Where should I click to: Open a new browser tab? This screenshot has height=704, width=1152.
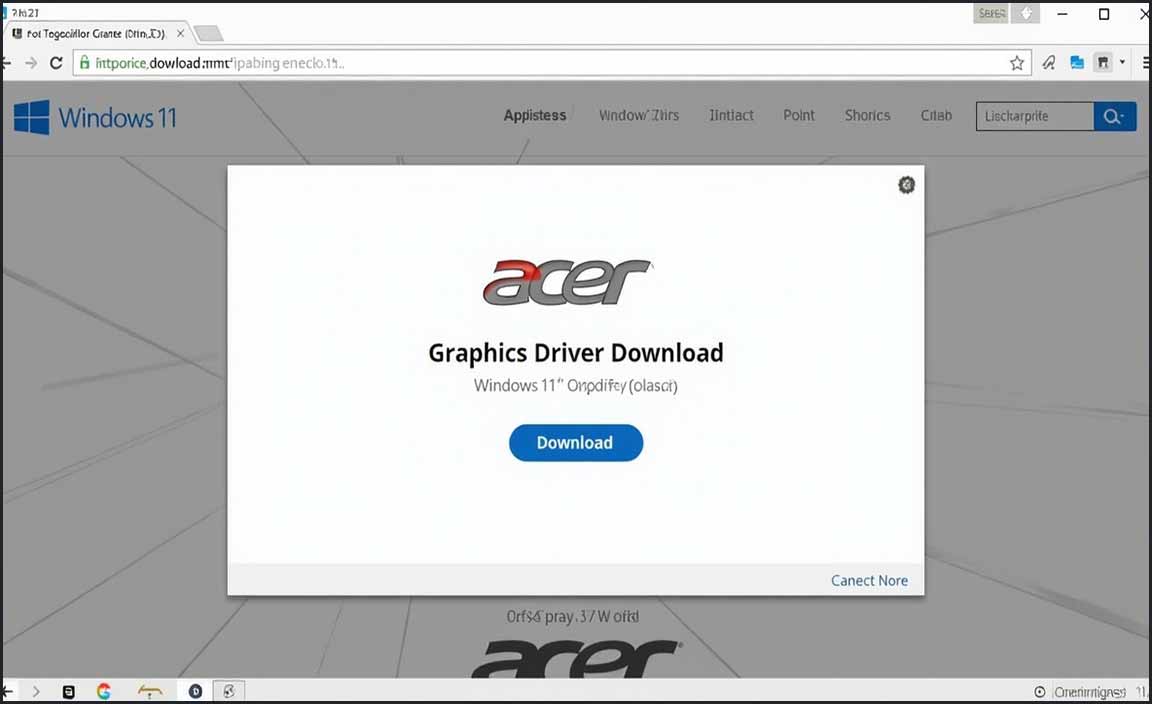coord(208,34)
